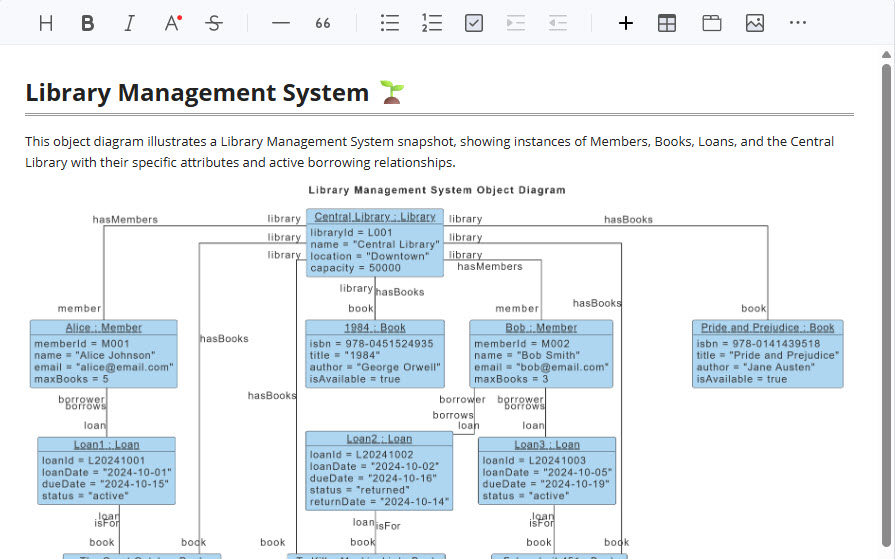Click email alice@email.com attribute

(104, 367)
